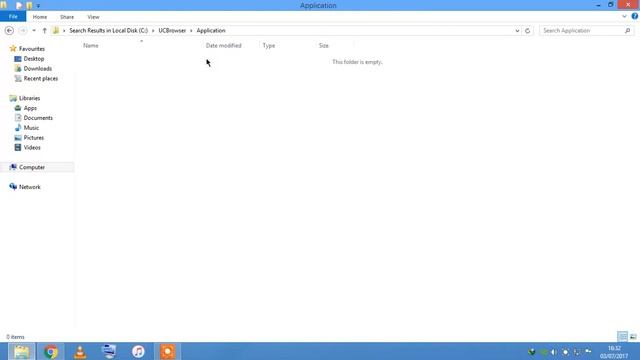Select Computer in navigation pane
Image resolution: width=640 pixels, height=360 pixels.
tap(32, 167)
